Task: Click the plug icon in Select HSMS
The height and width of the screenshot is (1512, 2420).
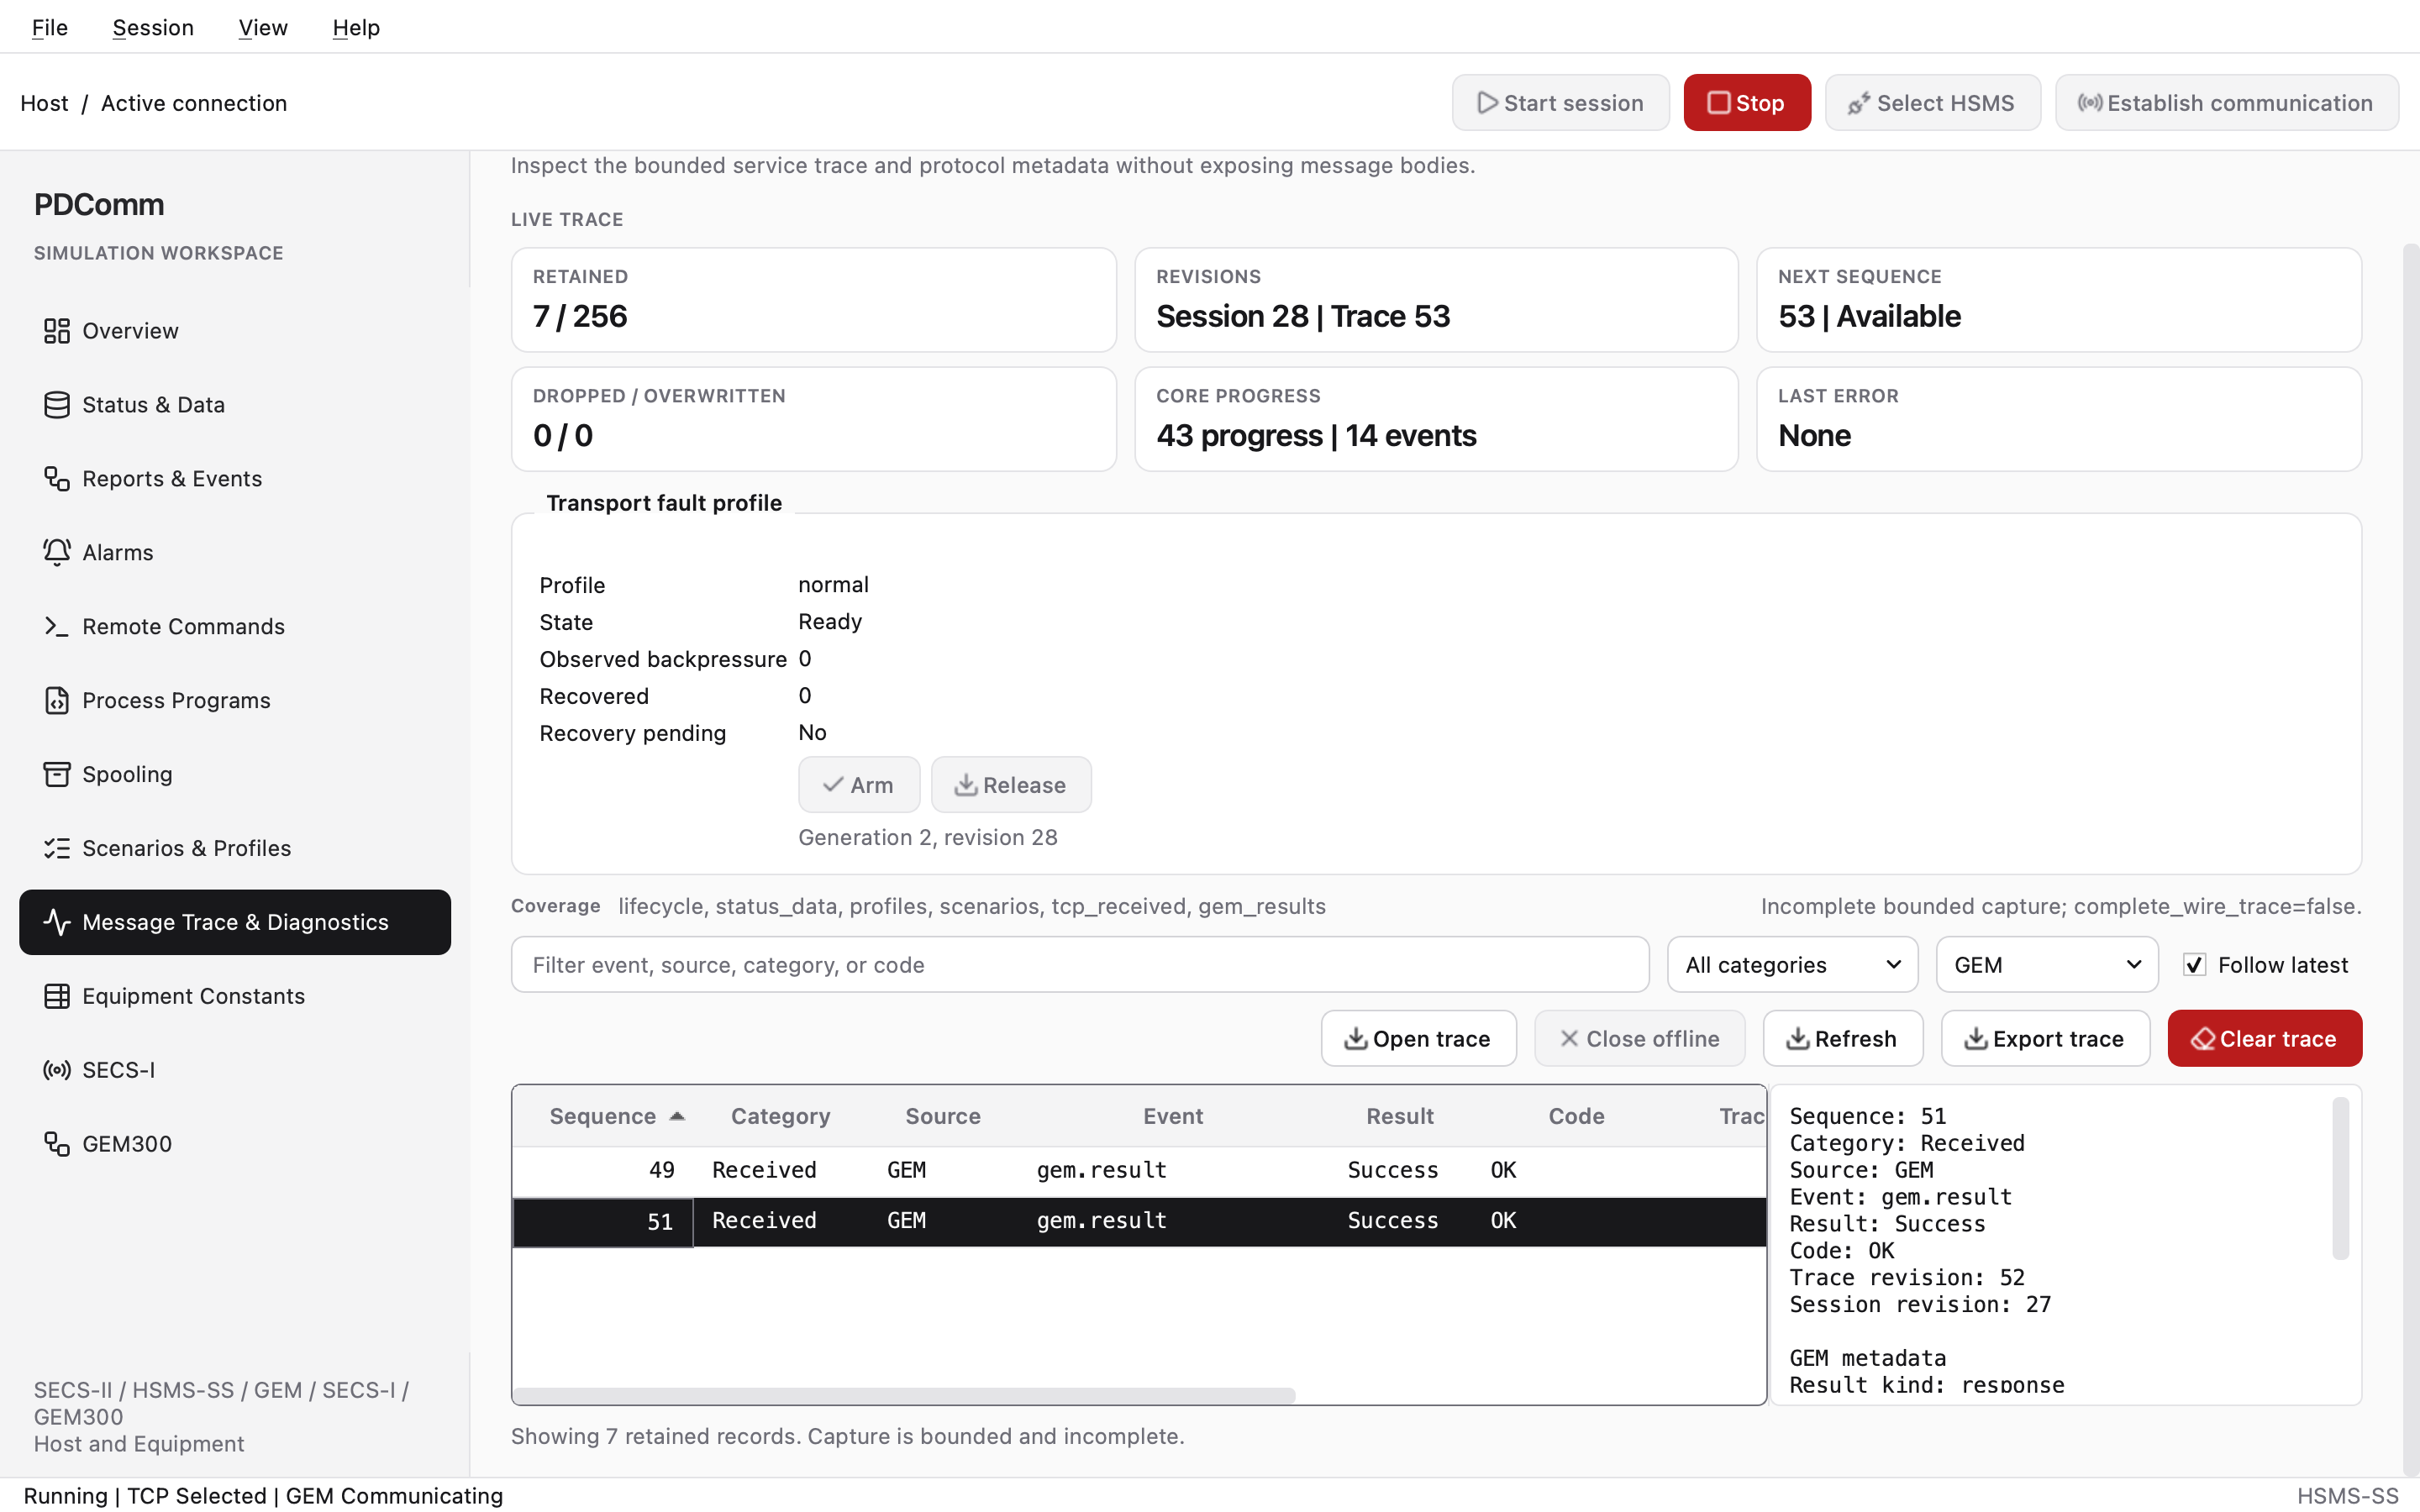Action: (x=1859, y=103)
